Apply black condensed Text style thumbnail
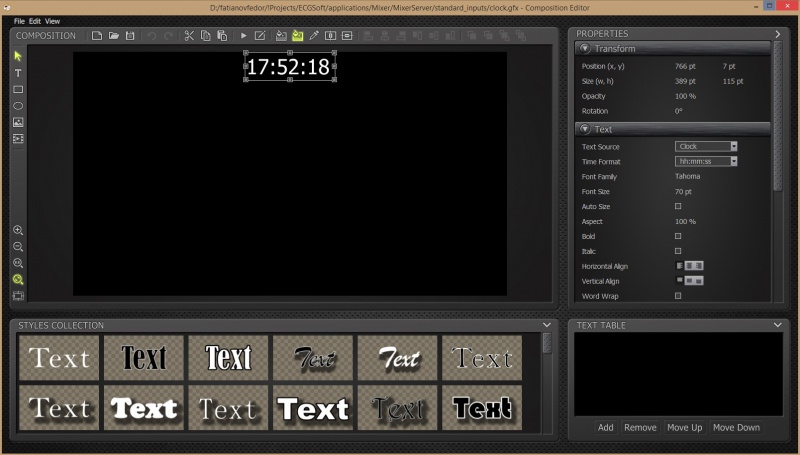The width and height of the screenshot is (800, 455). pos(144,358)
